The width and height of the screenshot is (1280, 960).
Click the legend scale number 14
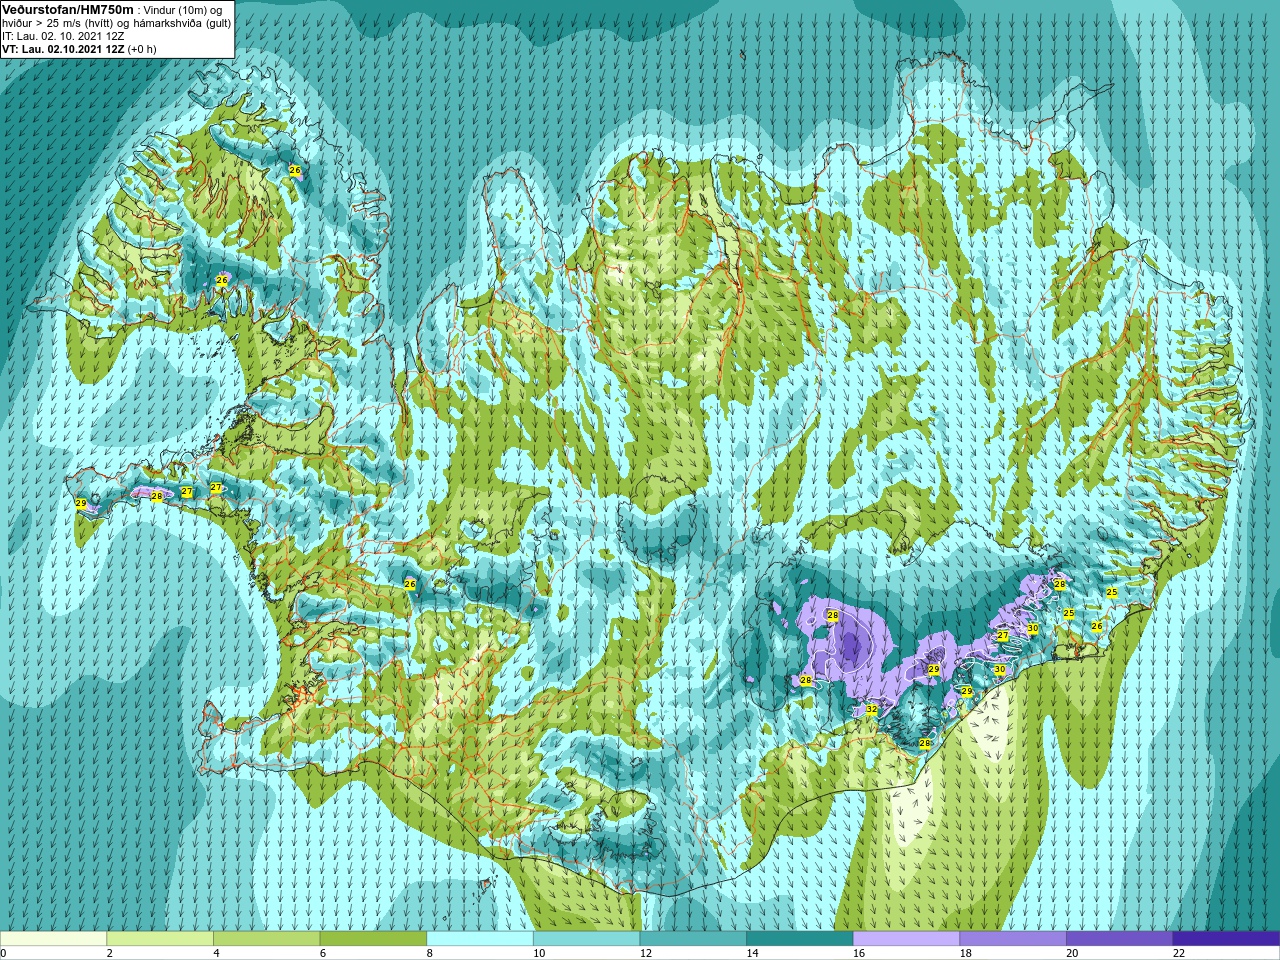tap(752, 953)
